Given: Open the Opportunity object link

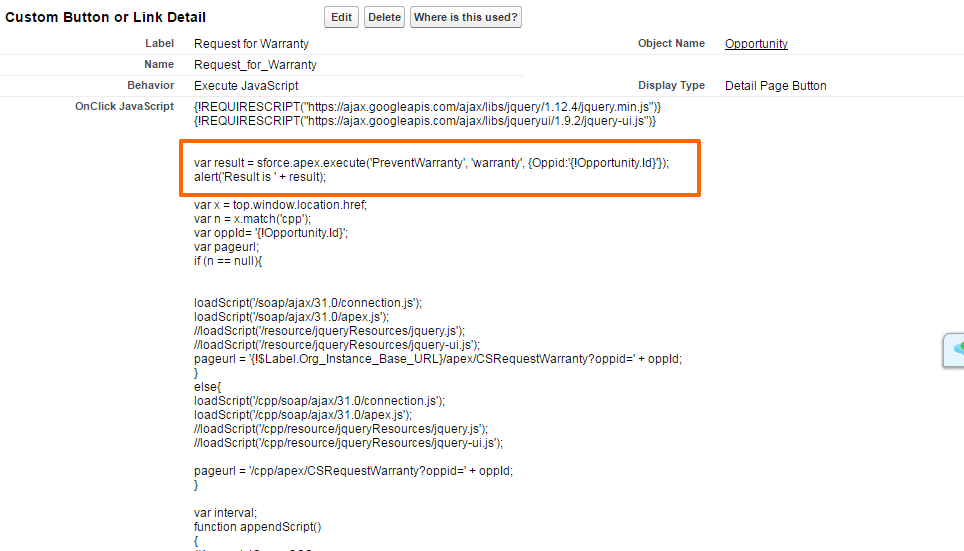Looking at the screenshot, I should 756,44.
